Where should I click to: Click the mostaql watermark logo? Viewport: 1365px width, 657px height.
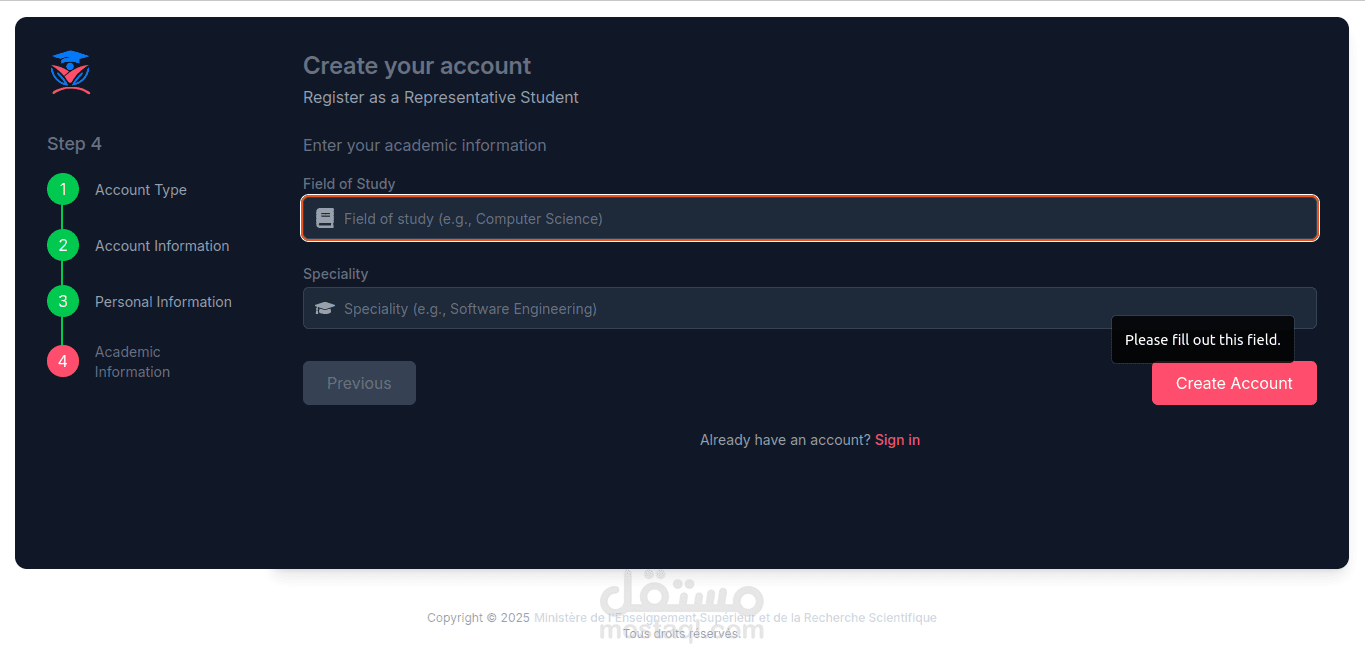(682, 604)
